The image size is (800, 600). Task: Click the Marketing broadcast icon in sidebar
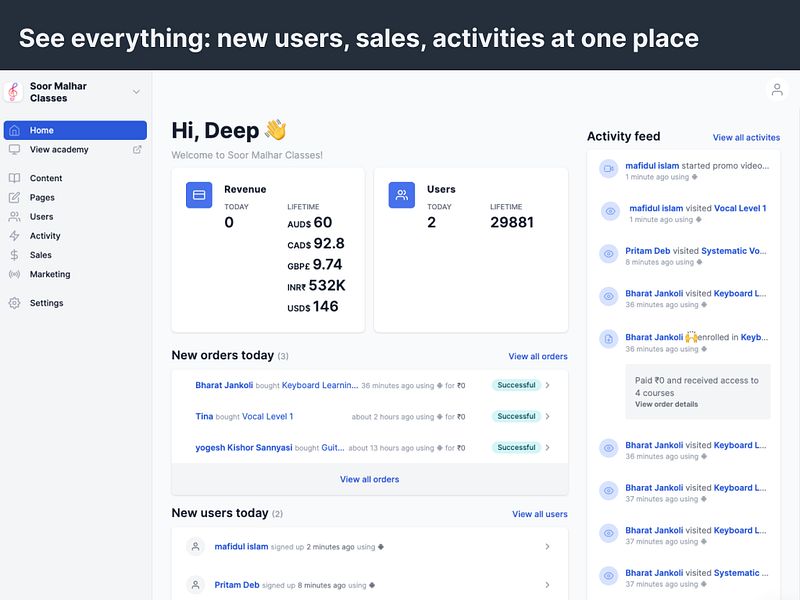[14, 274]
